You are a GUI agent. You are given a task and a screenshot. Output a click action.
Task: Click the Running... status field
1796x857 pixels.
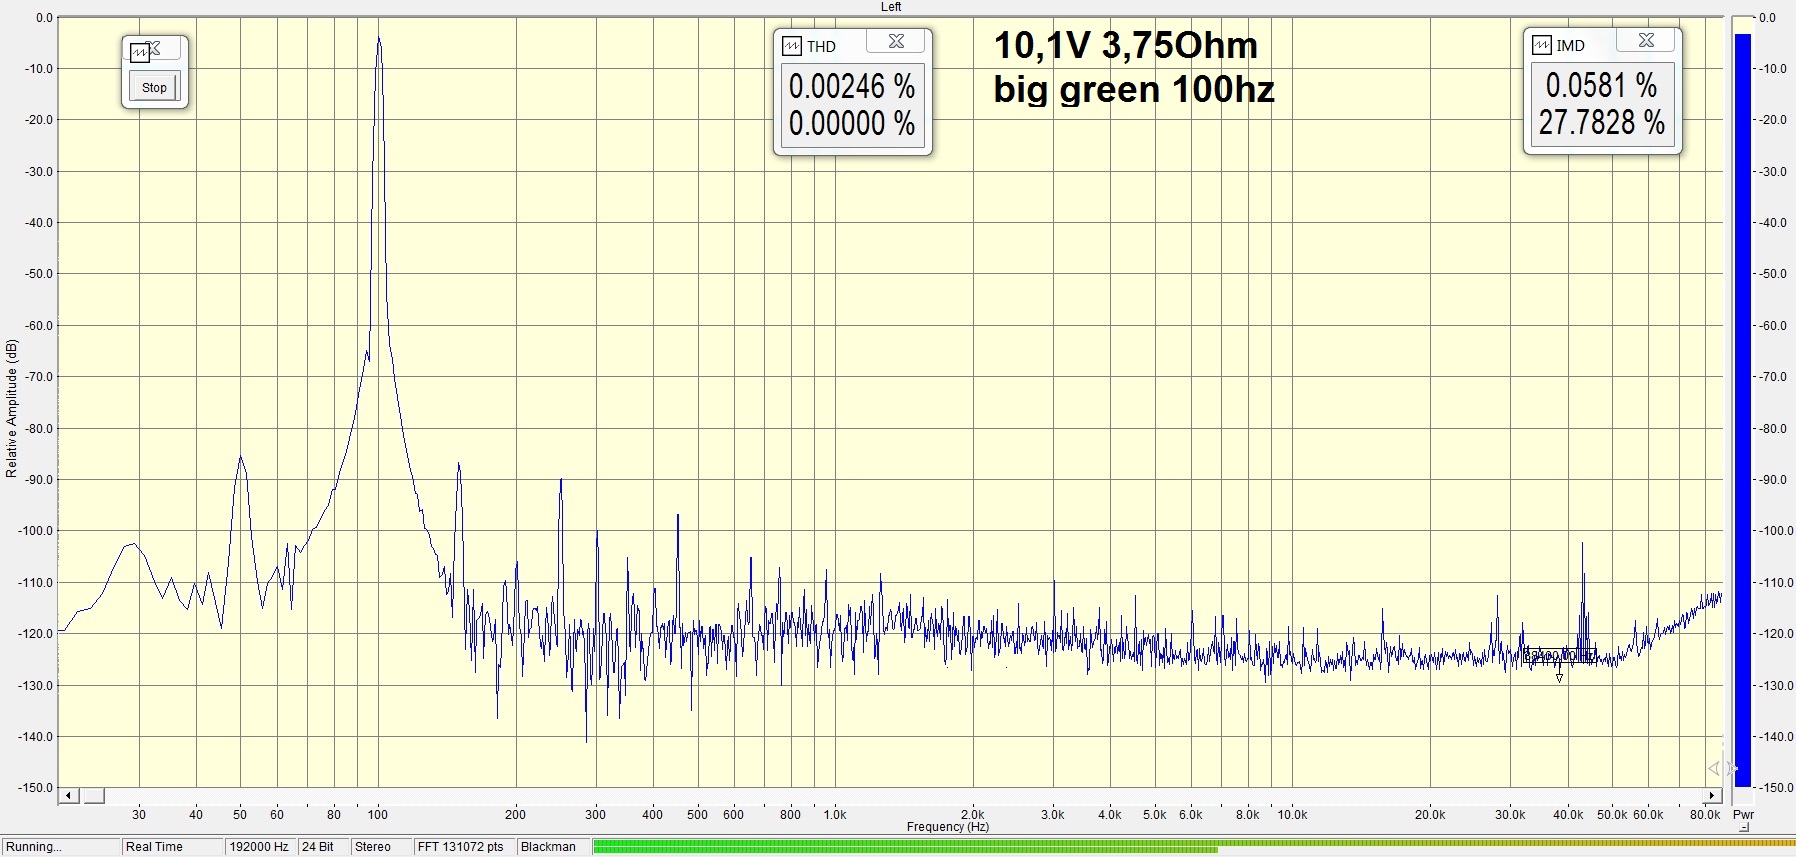60,847
